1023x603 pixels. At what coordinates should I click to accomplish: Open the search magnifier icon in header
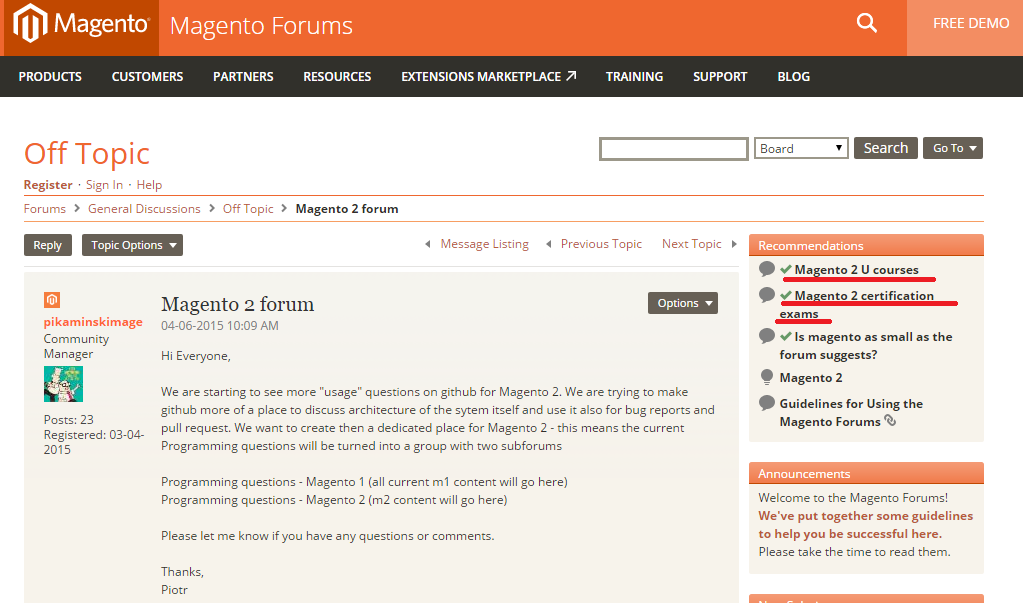pos(866,23)
